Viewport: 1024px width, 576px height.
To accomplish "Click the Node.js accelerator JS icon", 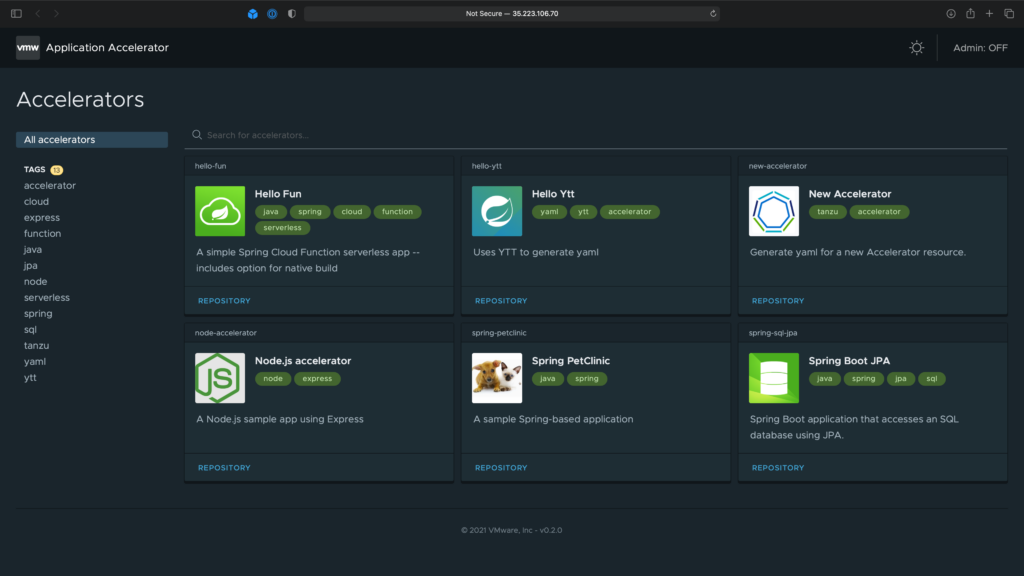I will click(x=220, y=378).
